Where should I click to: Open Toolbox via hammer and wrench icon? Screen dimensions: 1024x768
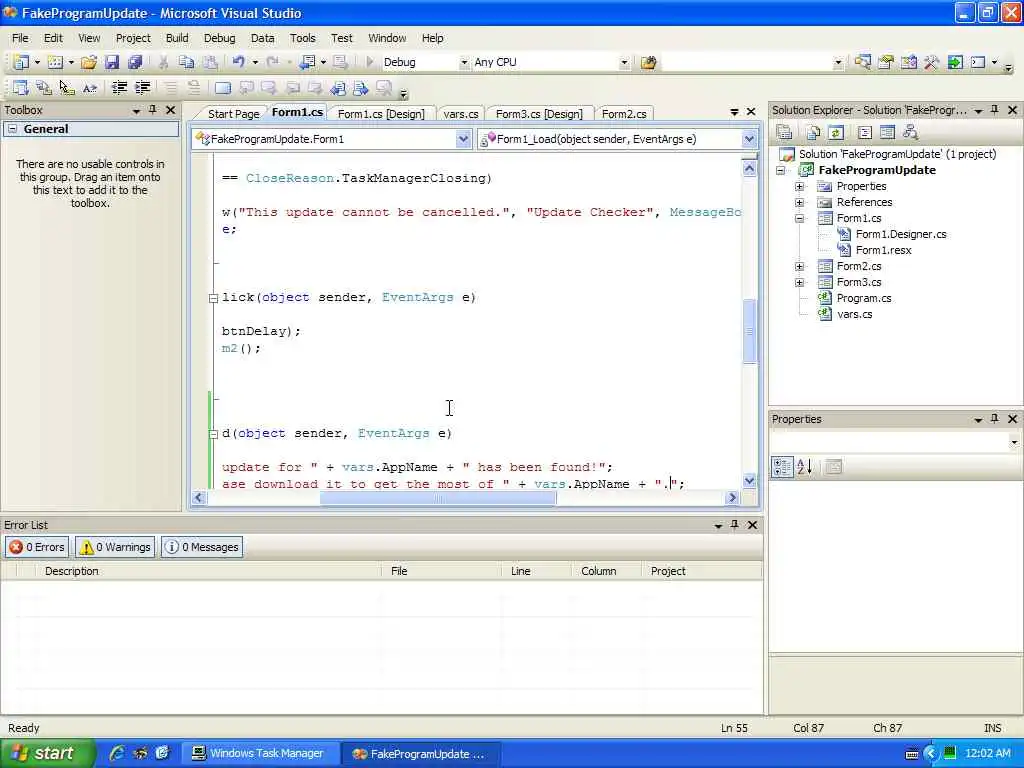point(932,62)
